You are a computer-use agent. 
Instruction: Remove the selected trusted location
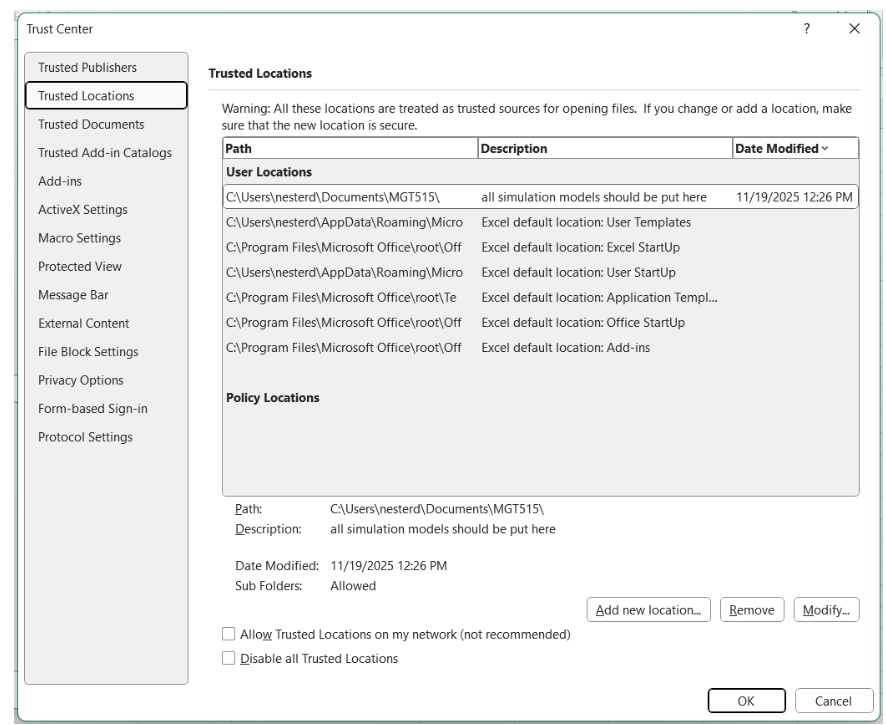tap(752, 610)
